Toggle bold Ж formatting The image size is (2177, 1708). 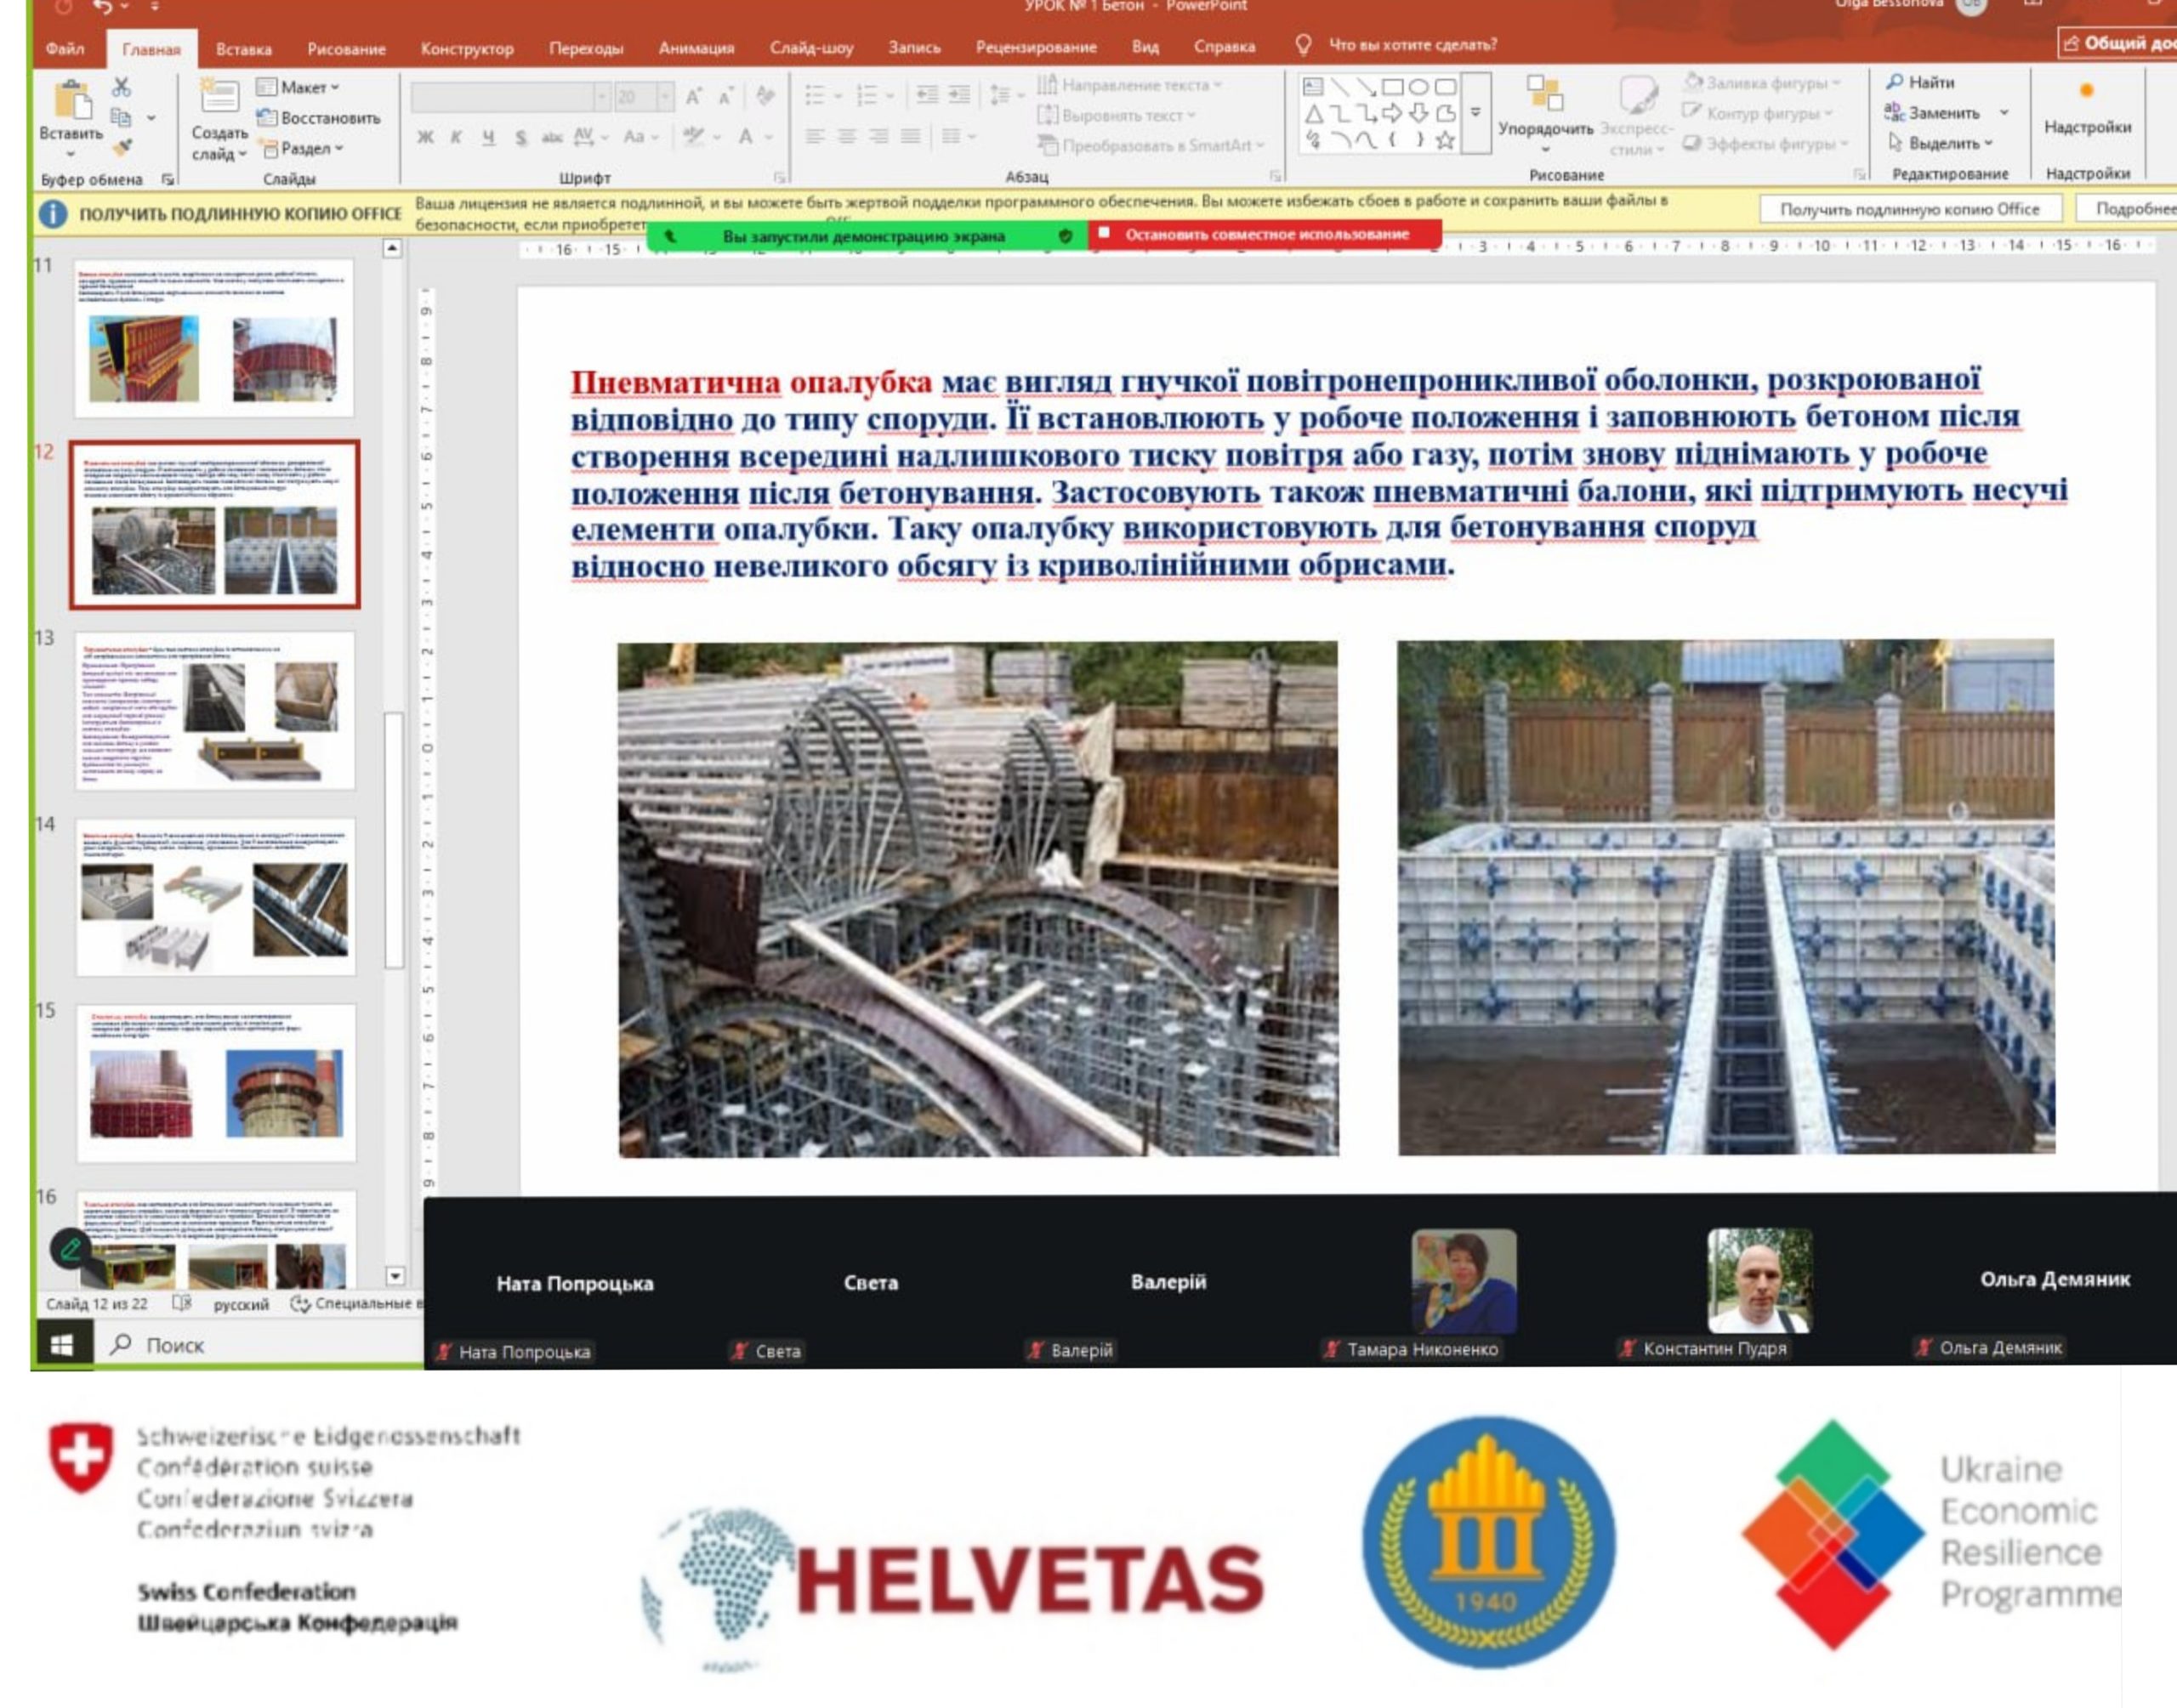pyautogui.click(x=426, y=138)
